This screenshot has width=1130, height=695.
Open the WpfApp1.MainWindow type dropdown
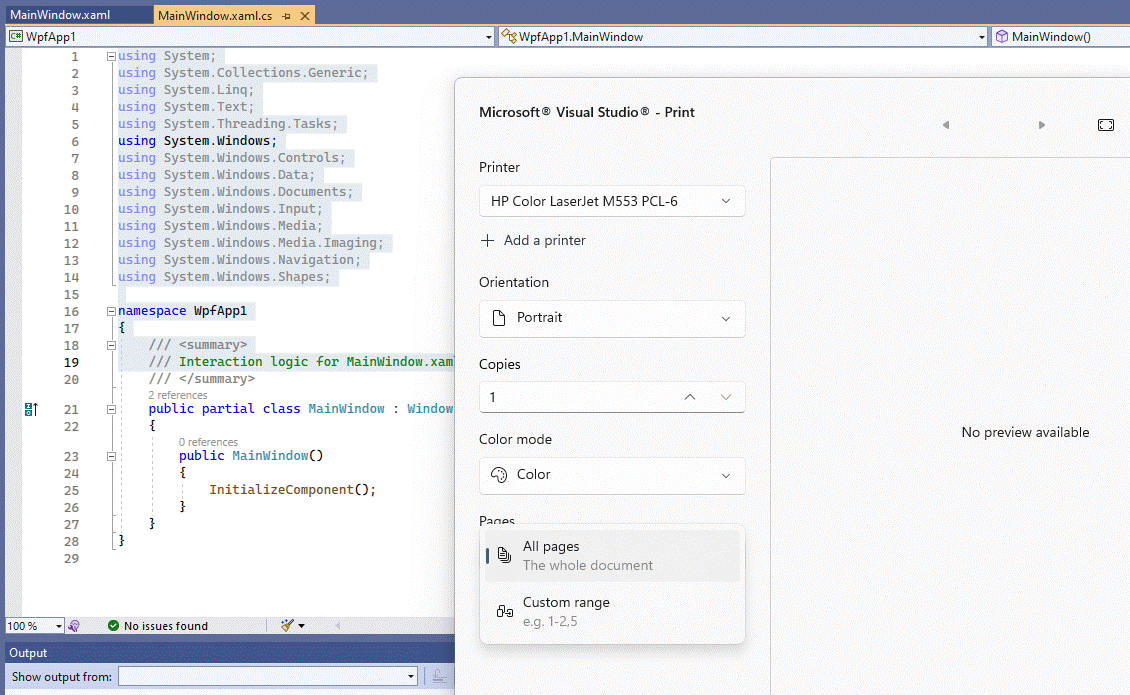tap(982, 37)
